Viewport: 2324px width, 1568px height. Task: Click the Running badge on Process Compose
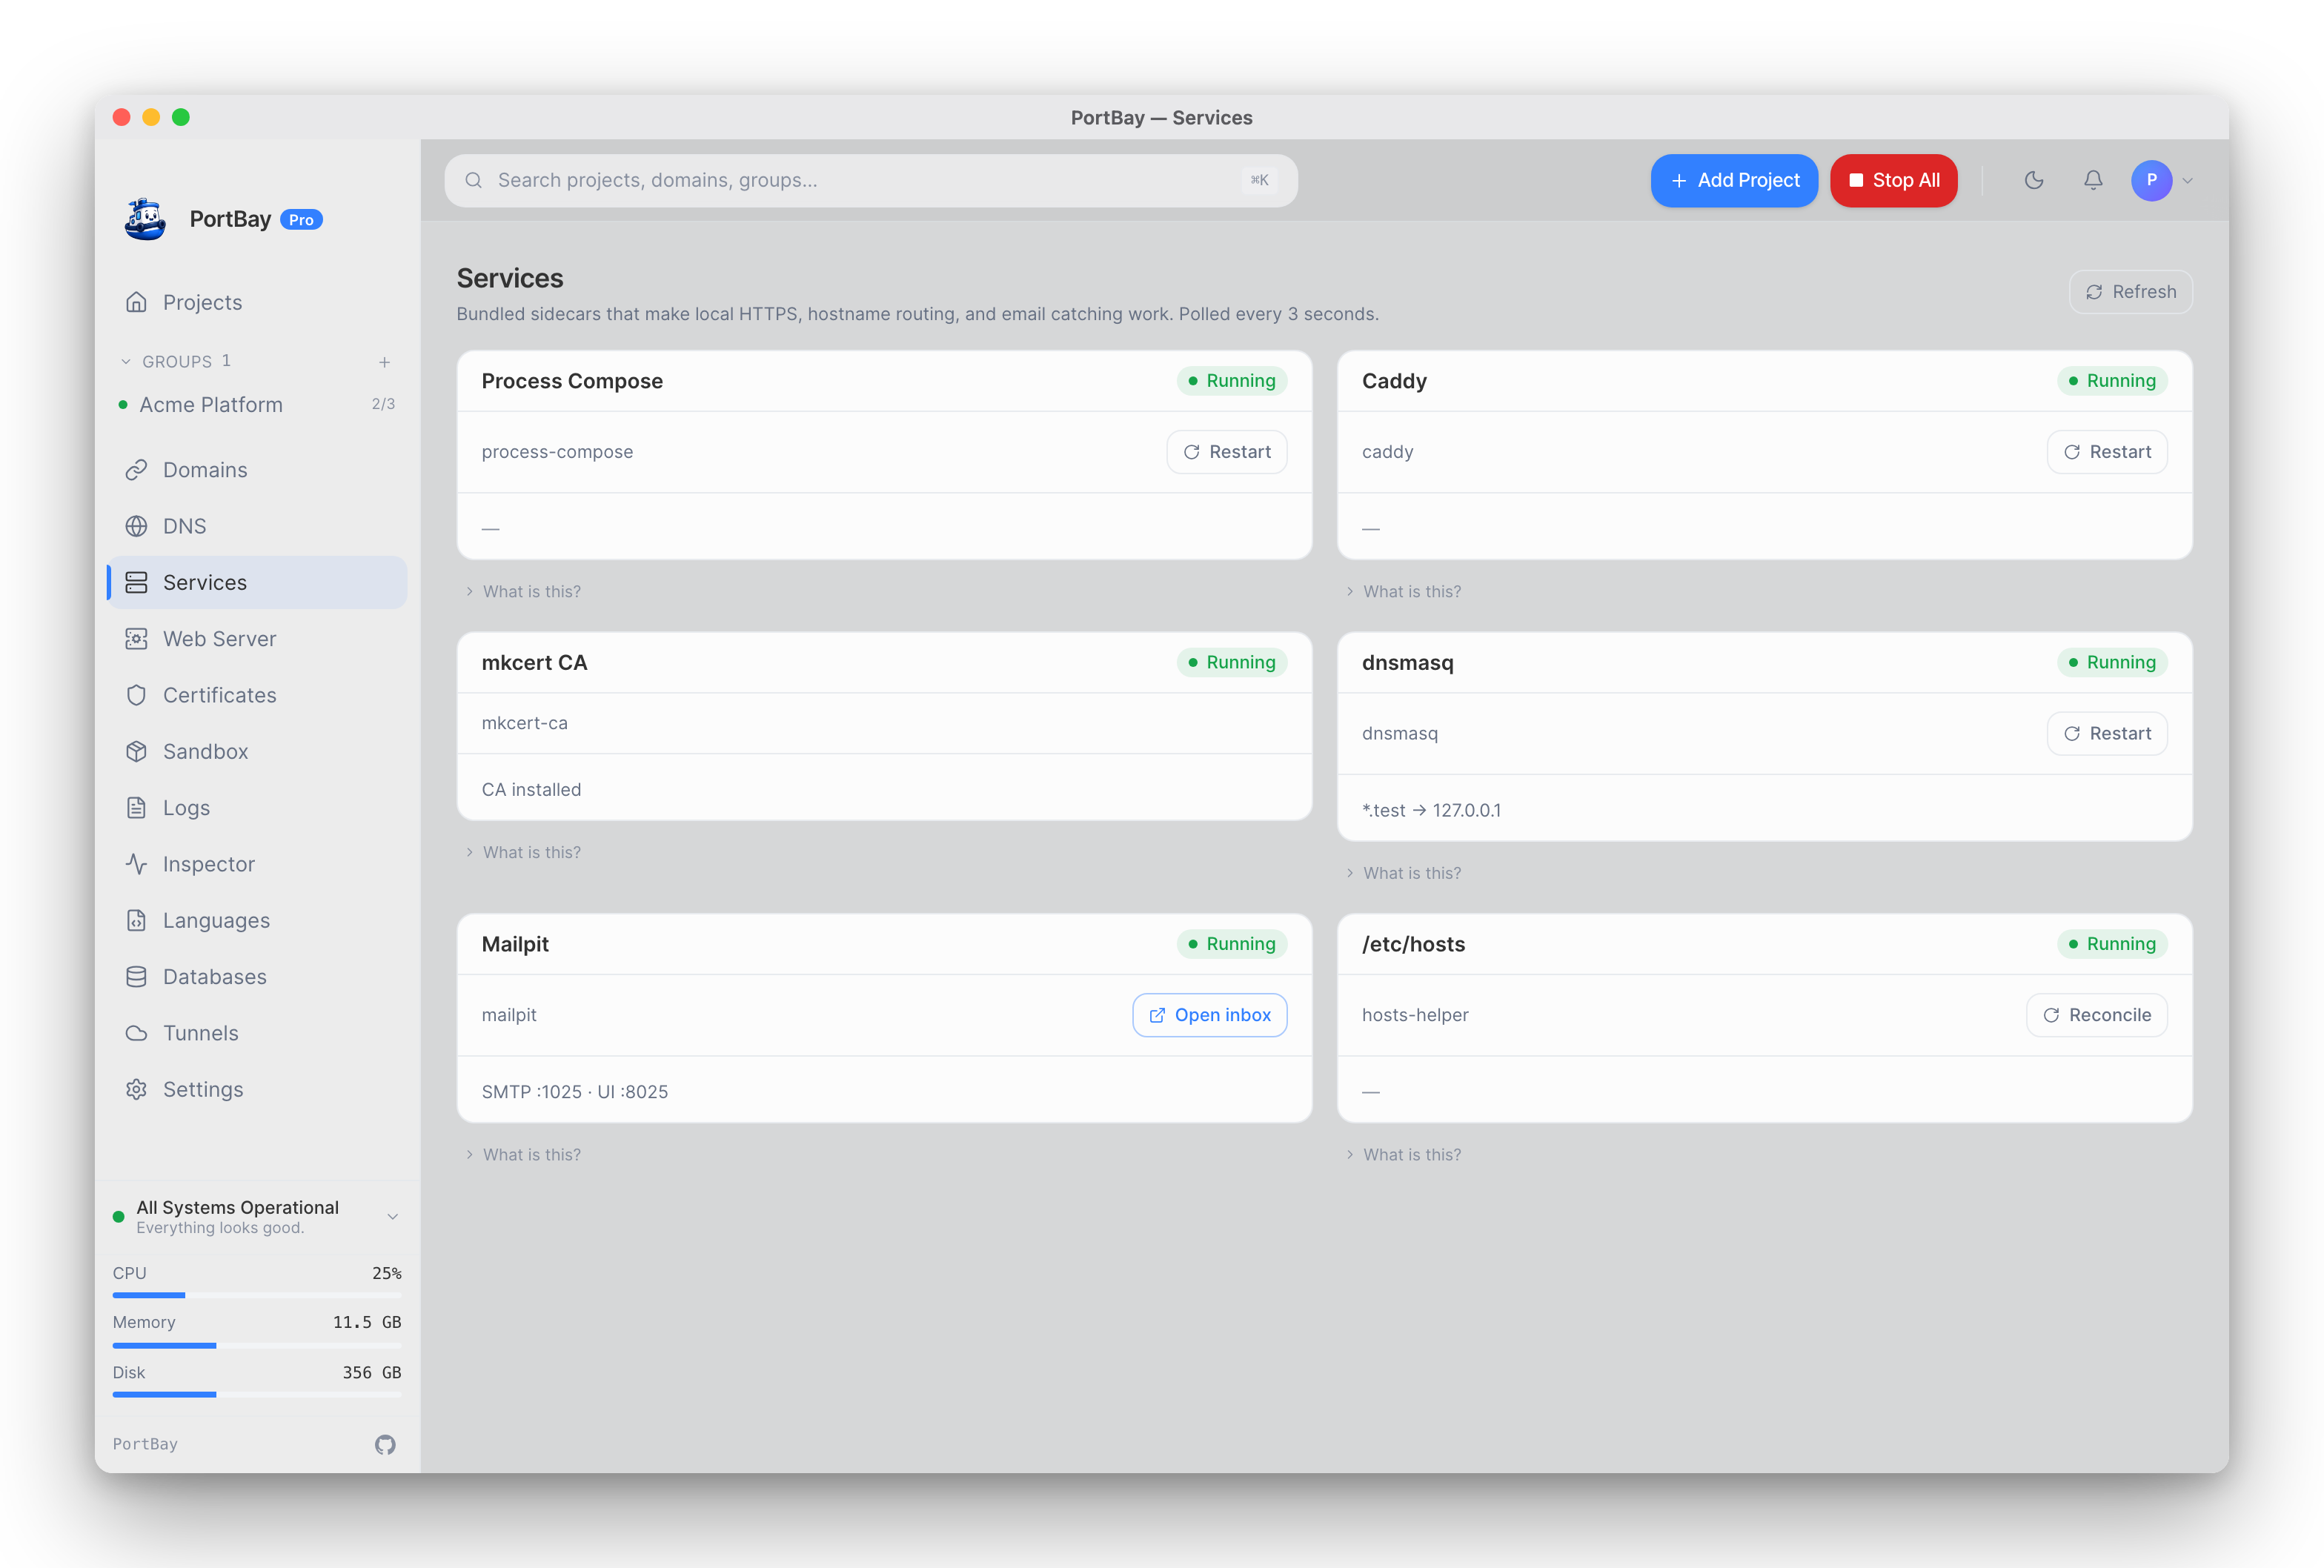(x=1232, y=381)
